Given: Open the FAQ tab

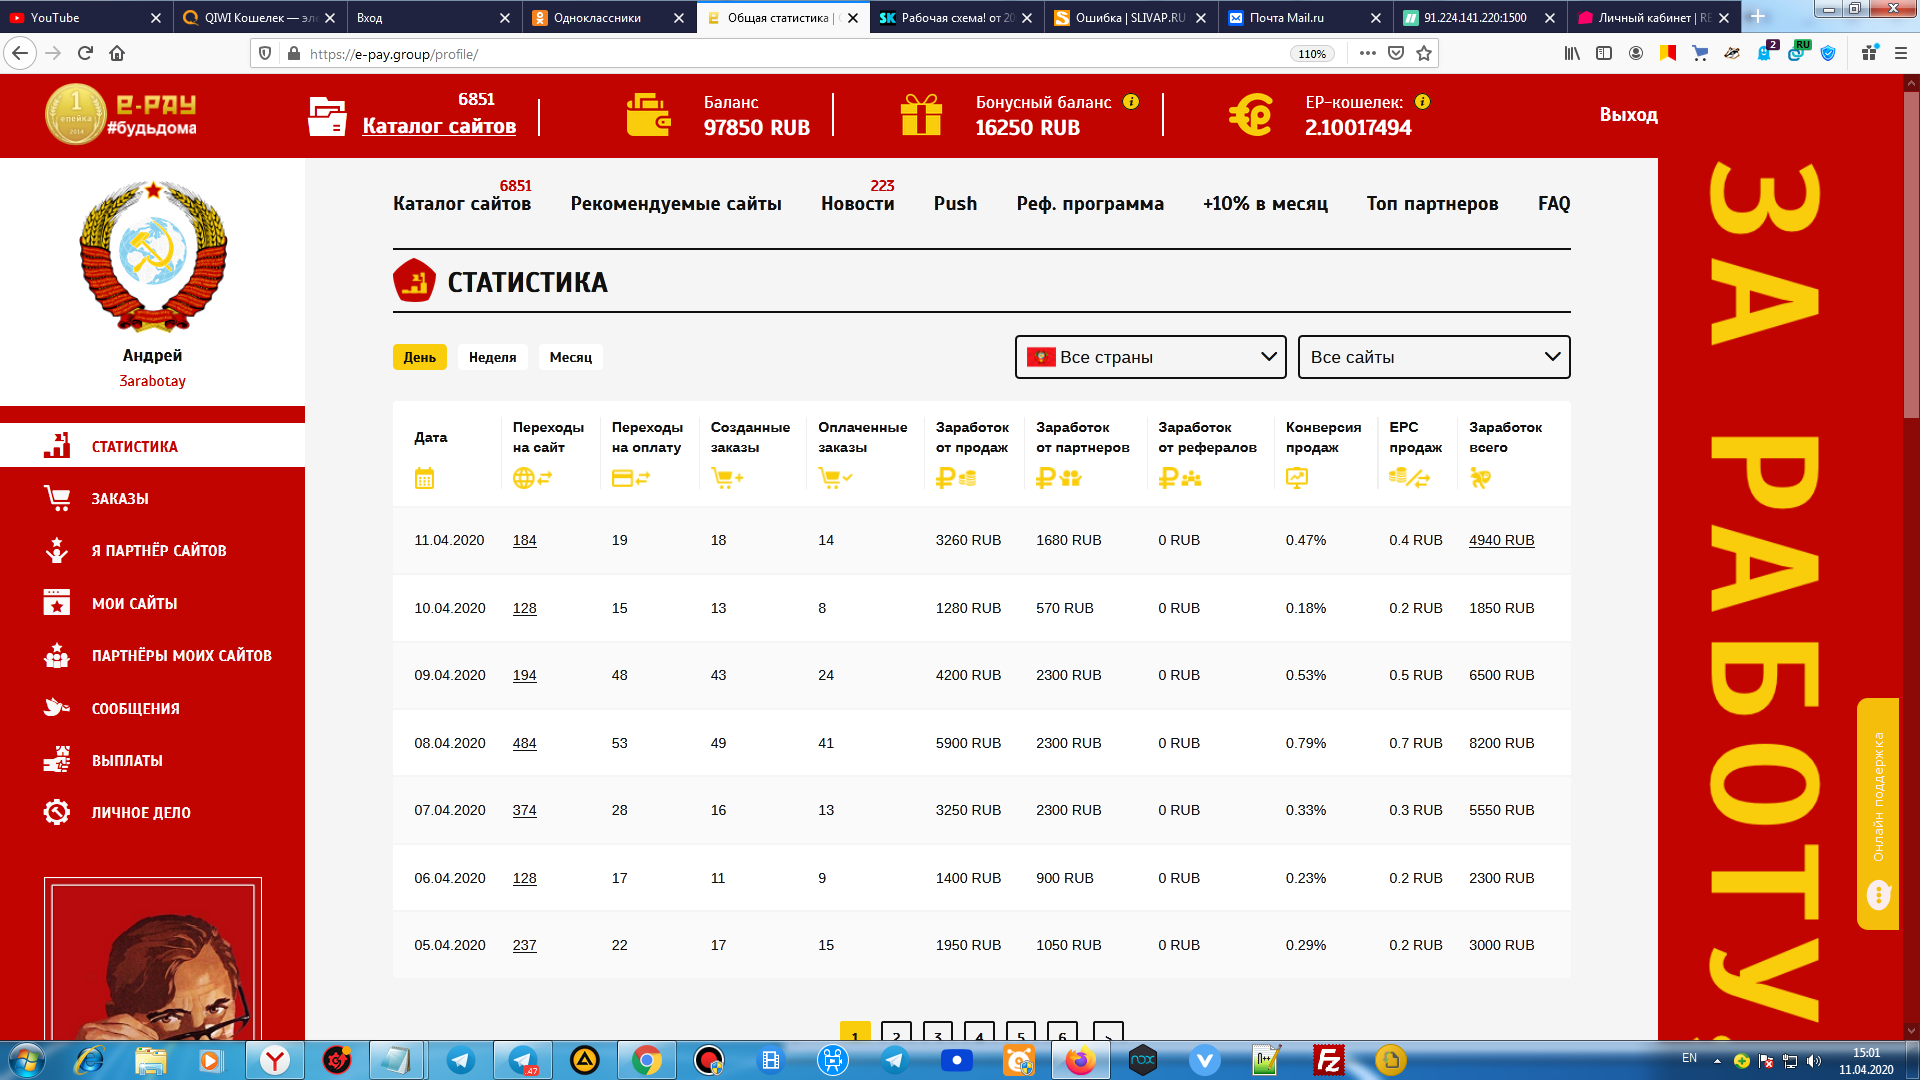Looking at the screenshot, I should click(x=1554, y=203).
